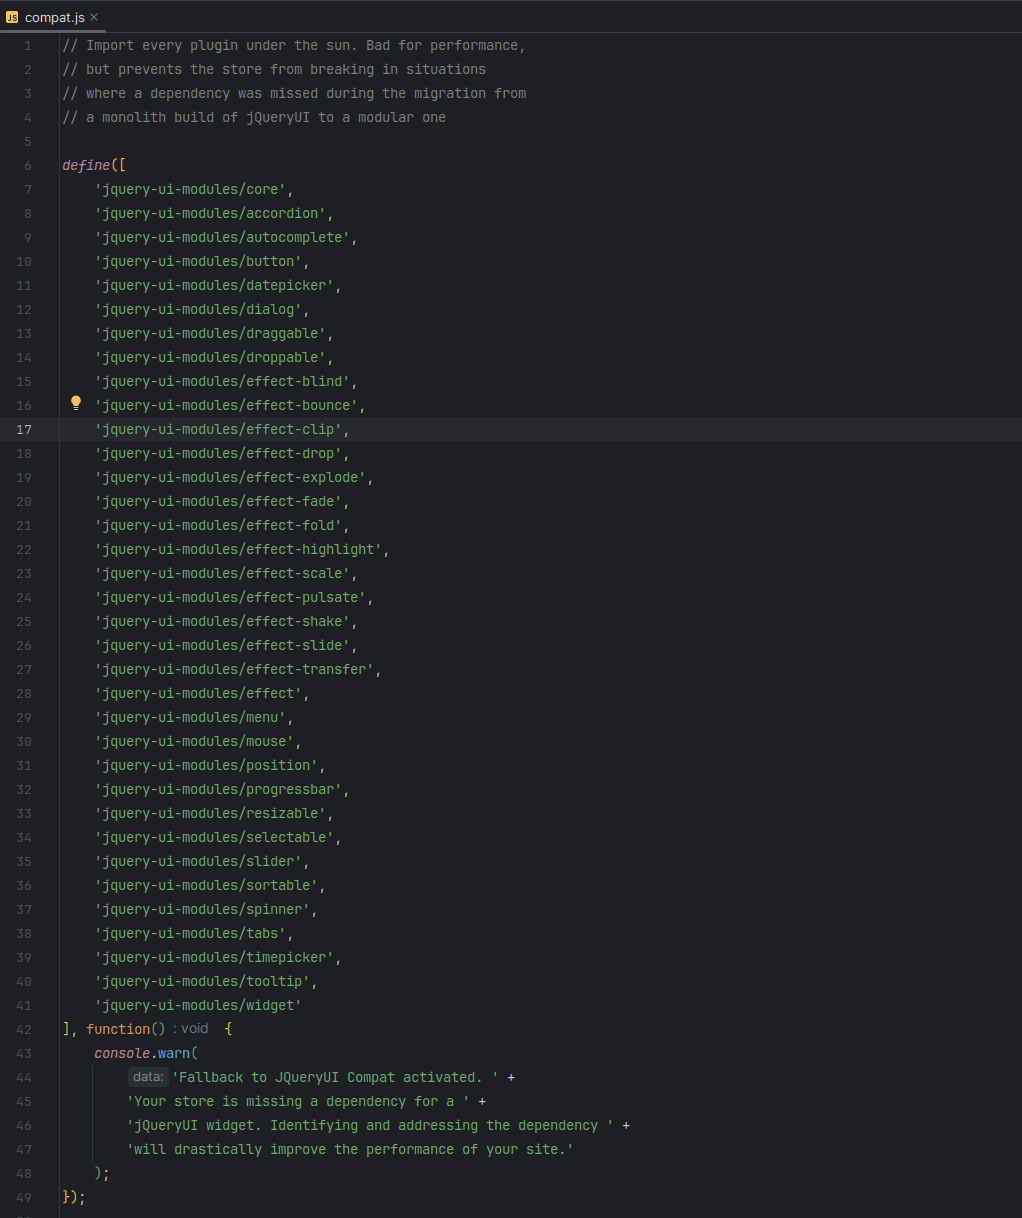The width and height of the screenshot is (1022, 1218).
Task: Place cursor on the define keyword
Action: pyautogui.click(x=85, y=164)
